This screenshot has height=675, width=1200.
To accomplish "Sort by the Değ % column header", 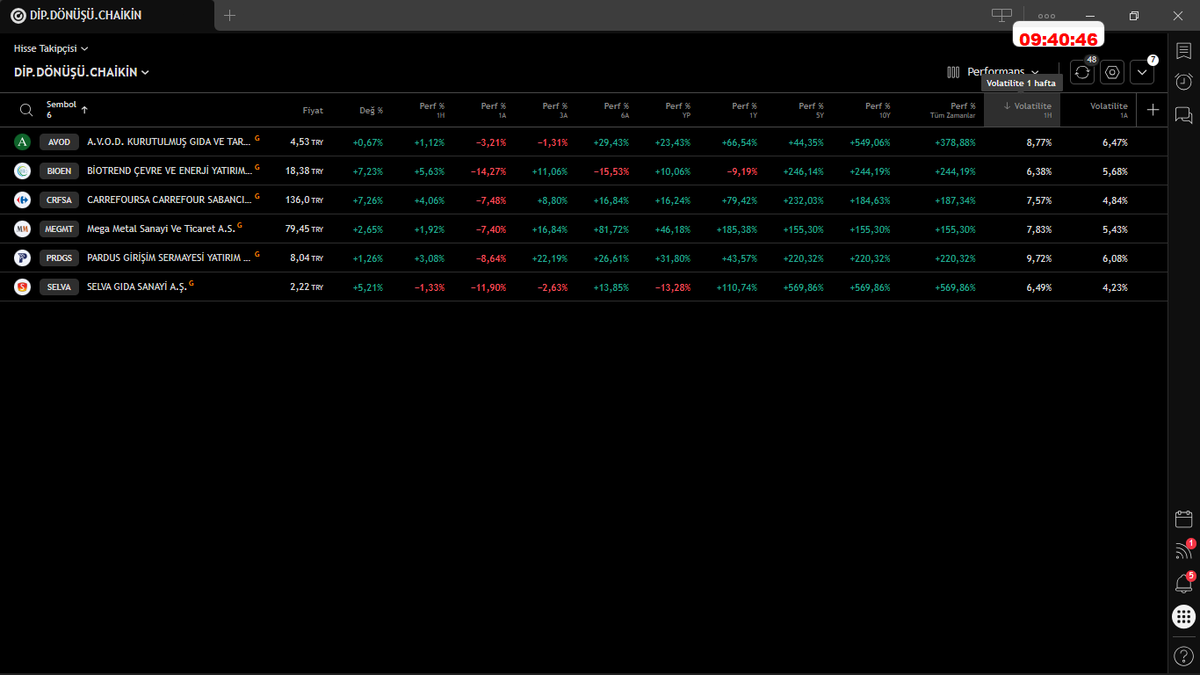I will pos(371,110).
